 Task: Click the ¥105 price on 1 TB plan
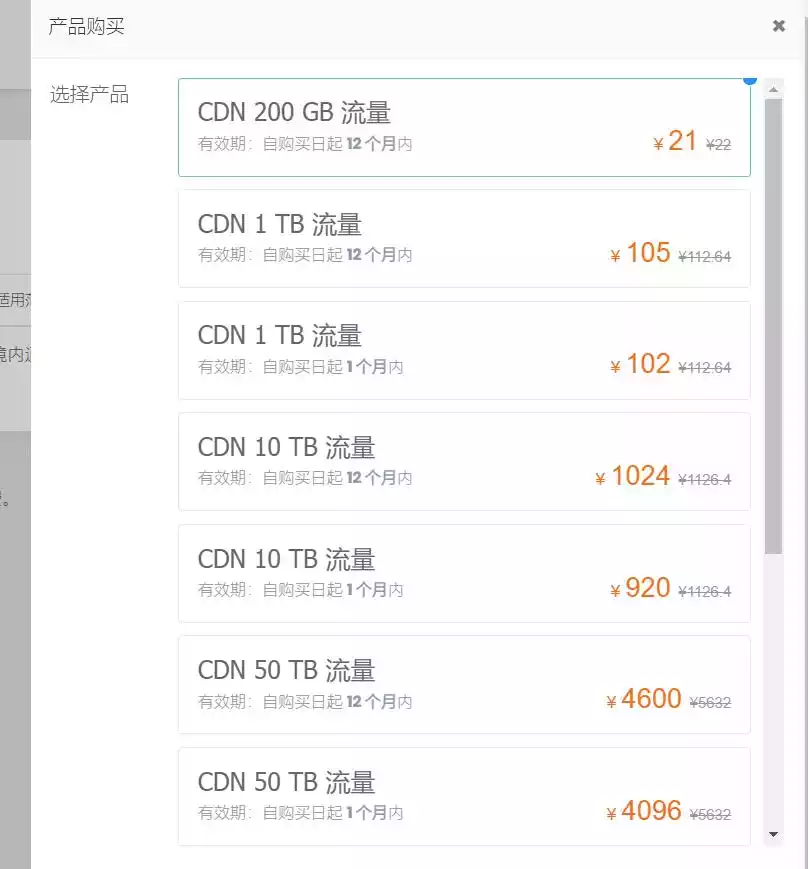tap(640, 253)
